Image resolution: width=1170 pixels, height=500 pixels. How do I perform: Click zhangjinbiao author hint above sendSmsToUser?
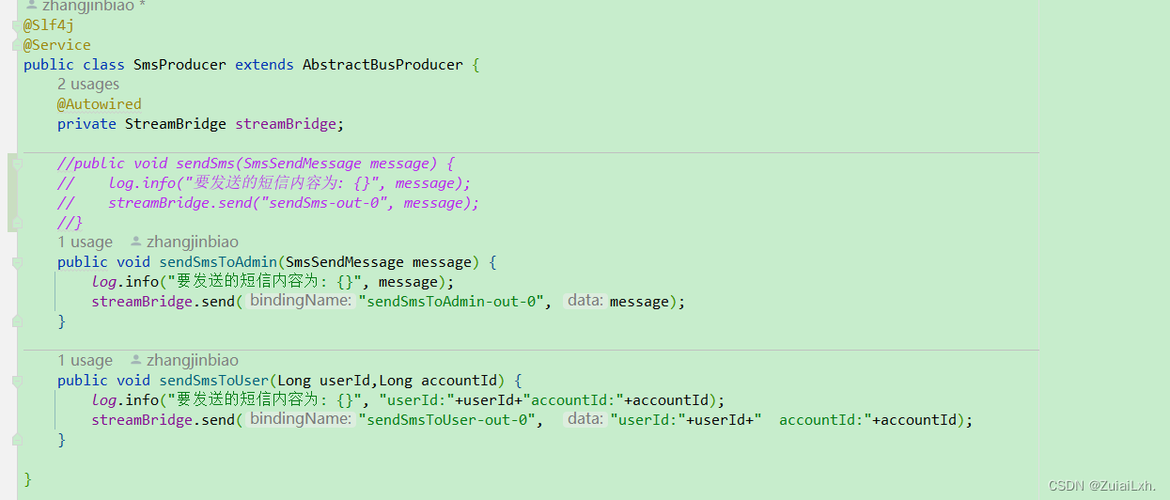(x=193, y=360)
